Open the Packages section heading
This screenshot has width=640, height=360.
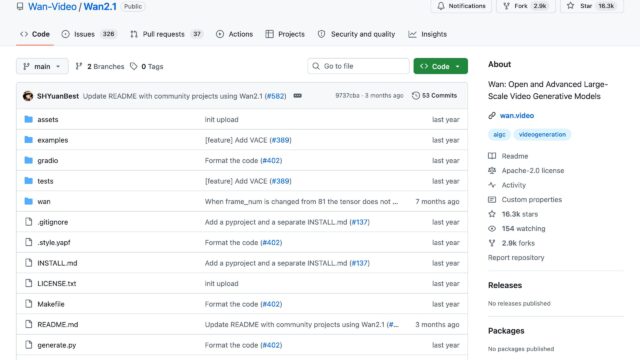point(506,331)
